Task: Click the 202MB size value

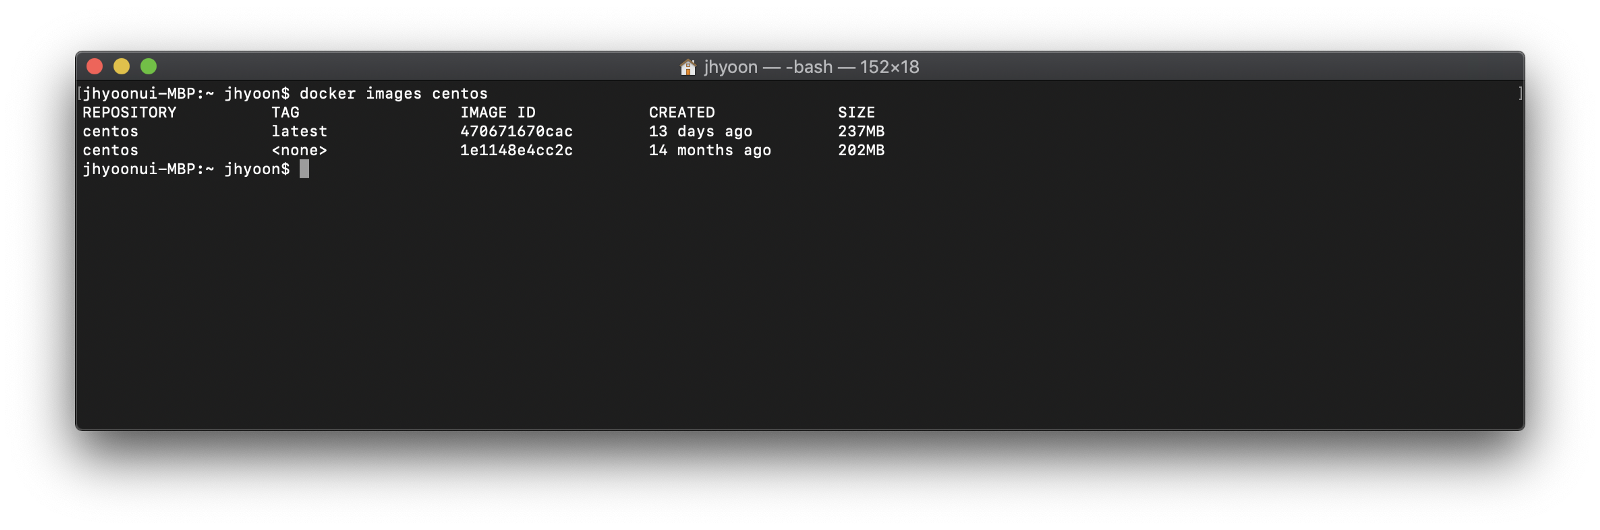Action: click(861, 150)
